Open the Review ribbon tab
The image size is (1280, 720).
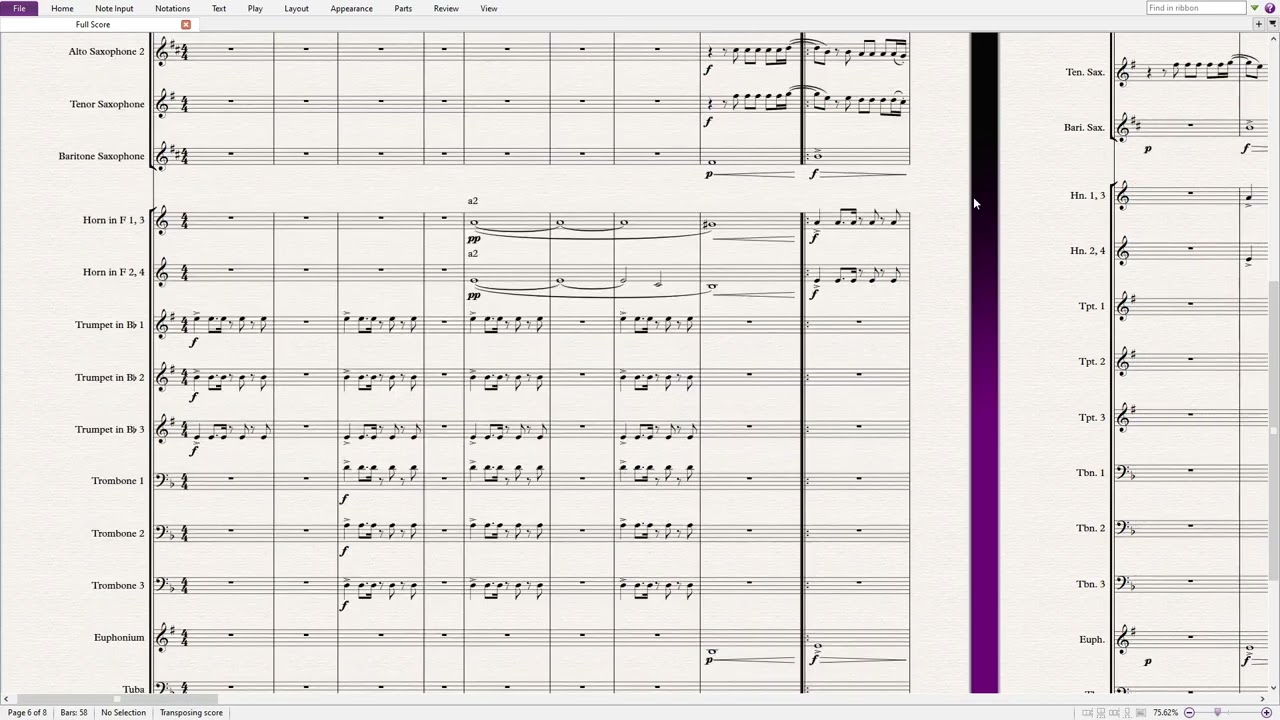[x=446, y=8]
